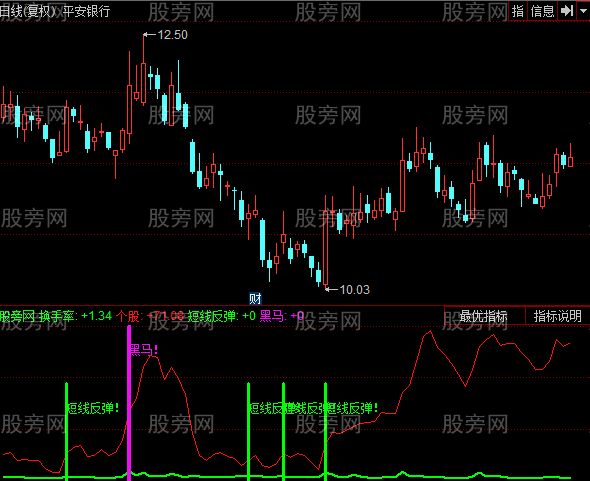Click the 换手率 indicator value label
The height and width of the screenshot is (481, 590).
(x=76, y=316)
